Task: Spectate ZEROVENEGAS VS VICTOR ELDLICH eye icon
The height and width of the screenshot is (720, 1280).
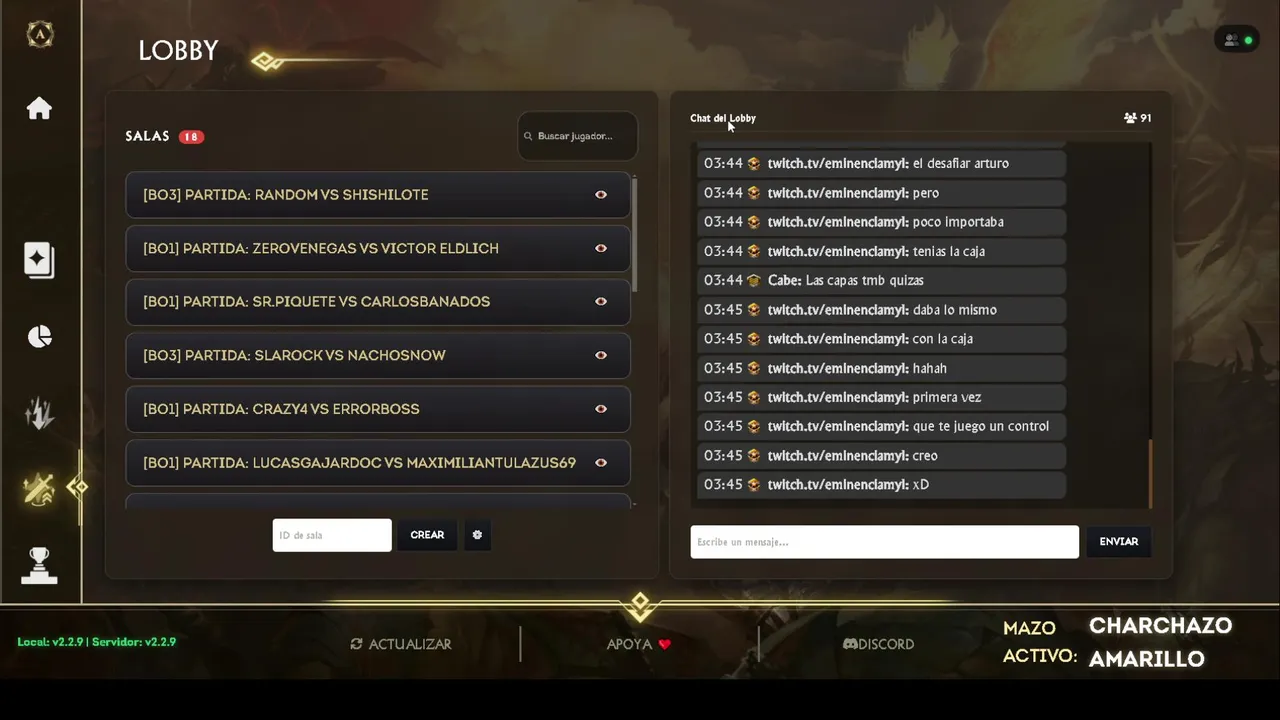Action: [x=601, y=248]
